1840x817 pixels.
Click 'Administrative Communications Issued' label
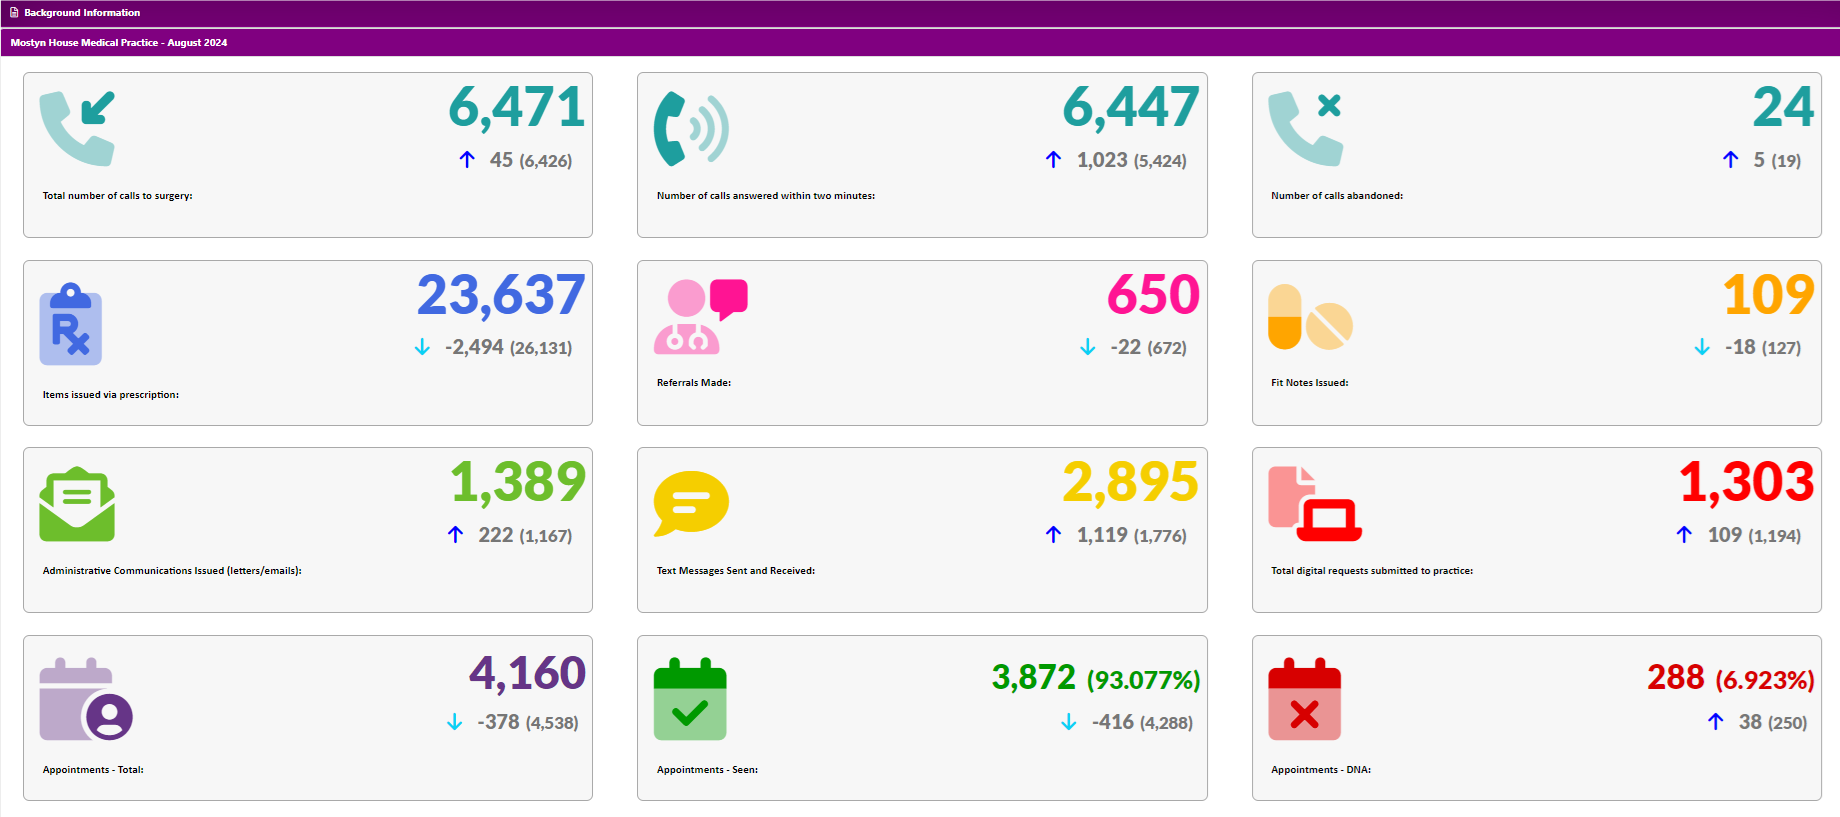tap(172, 571)
